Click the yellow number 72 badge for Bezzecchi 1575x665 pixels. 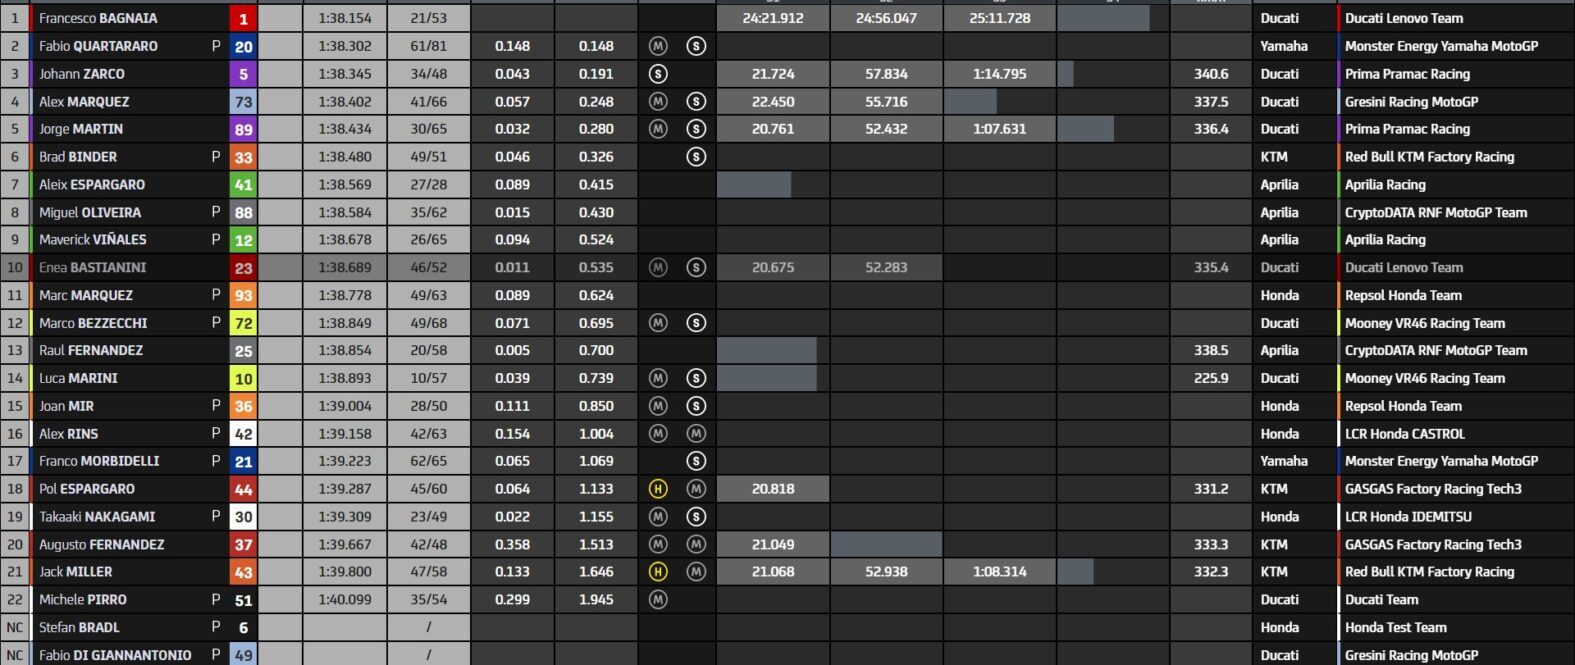click(243, 323)
